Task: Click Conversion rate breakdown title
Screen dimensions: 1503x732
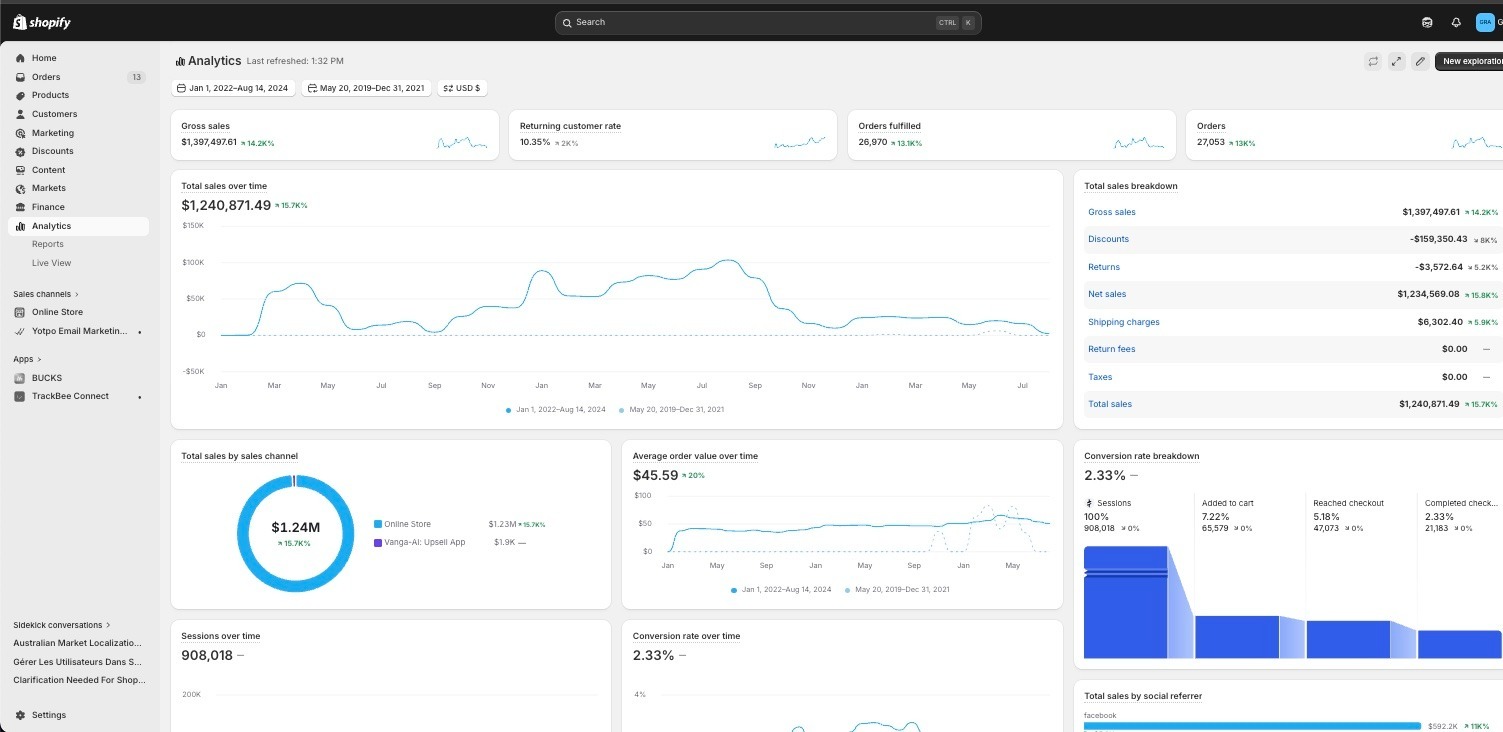Action: tap(1141, 456)
